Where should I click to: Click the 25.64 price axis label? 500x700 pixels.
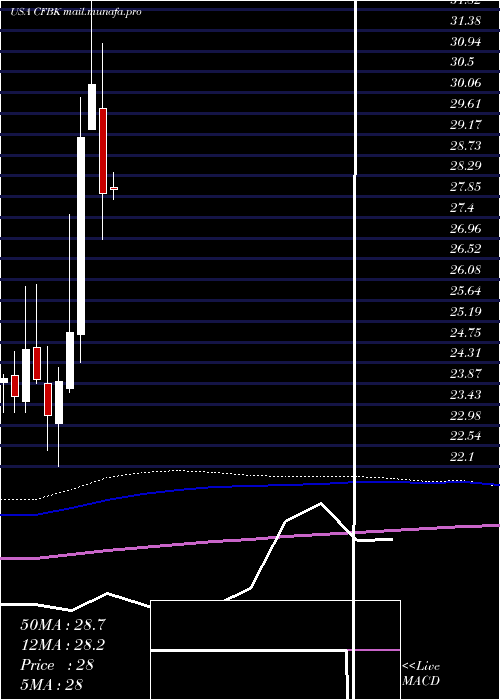click(x=466, y=291)
